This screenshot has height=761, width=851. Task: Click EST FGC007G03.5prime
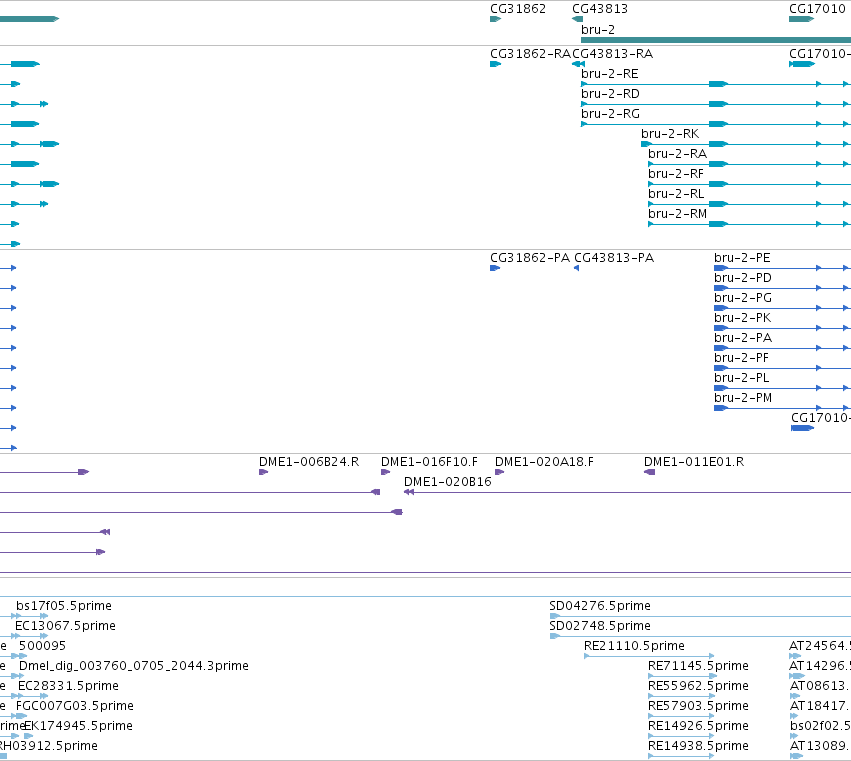point(75,706)
